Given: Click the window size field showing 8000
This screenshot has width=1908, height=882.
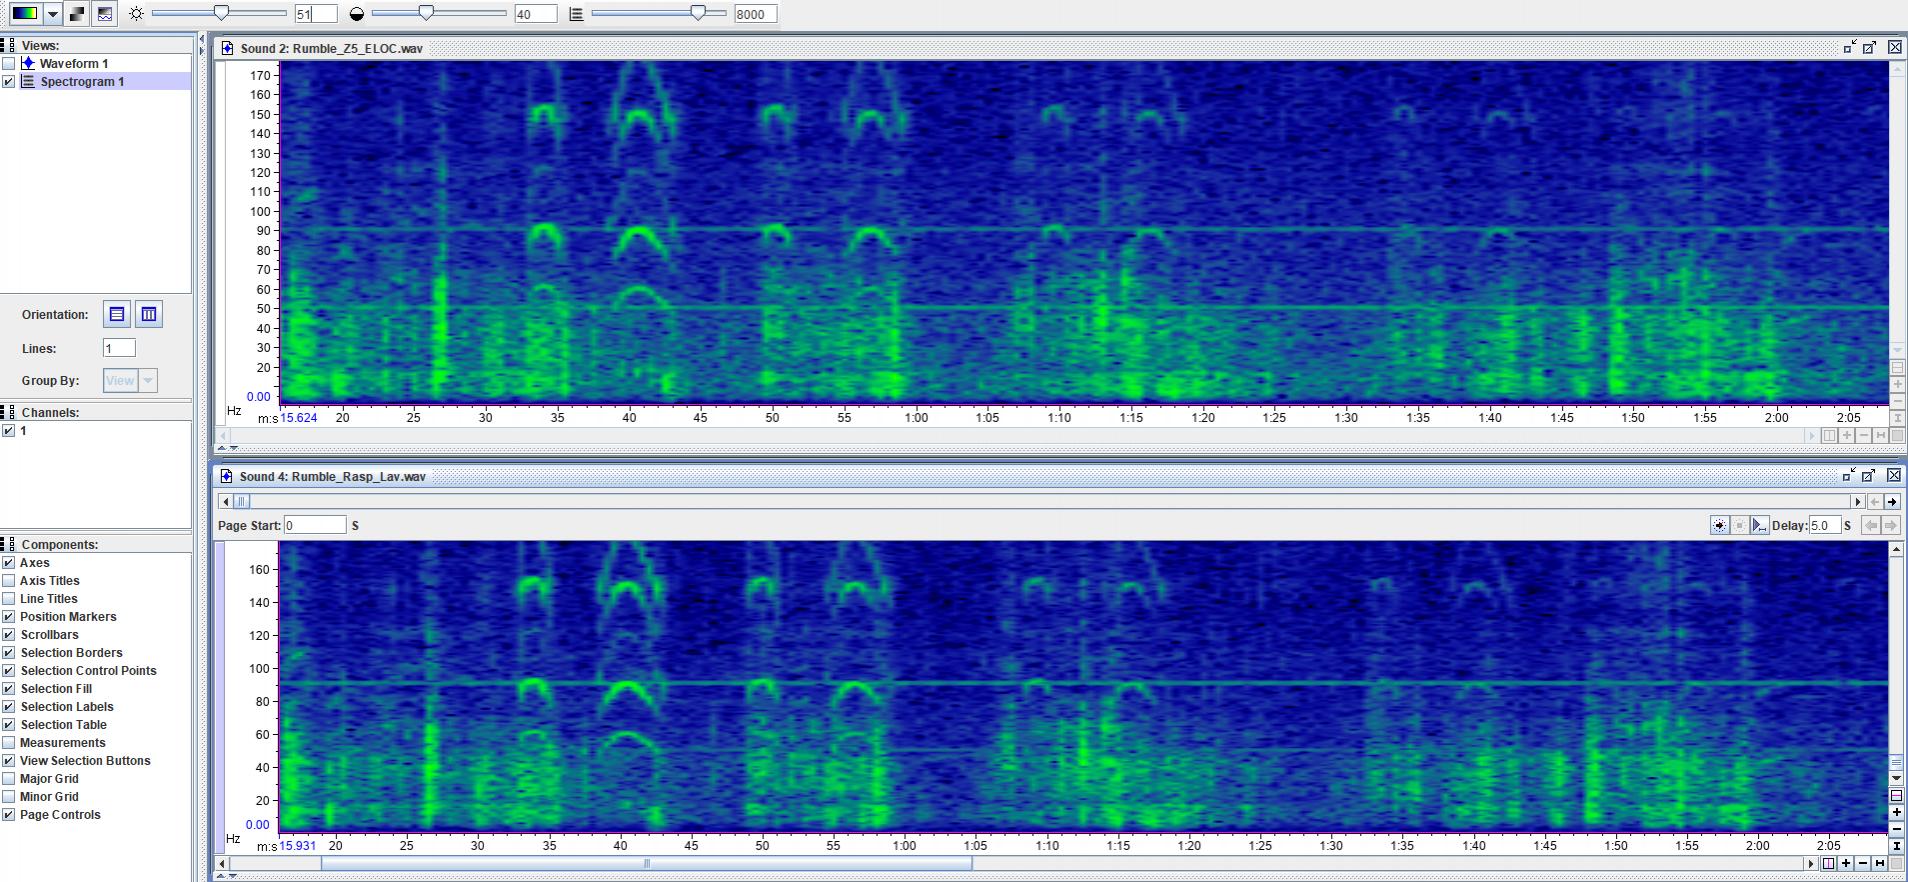Looking at the screenshot, I should (x=755, y=14).
